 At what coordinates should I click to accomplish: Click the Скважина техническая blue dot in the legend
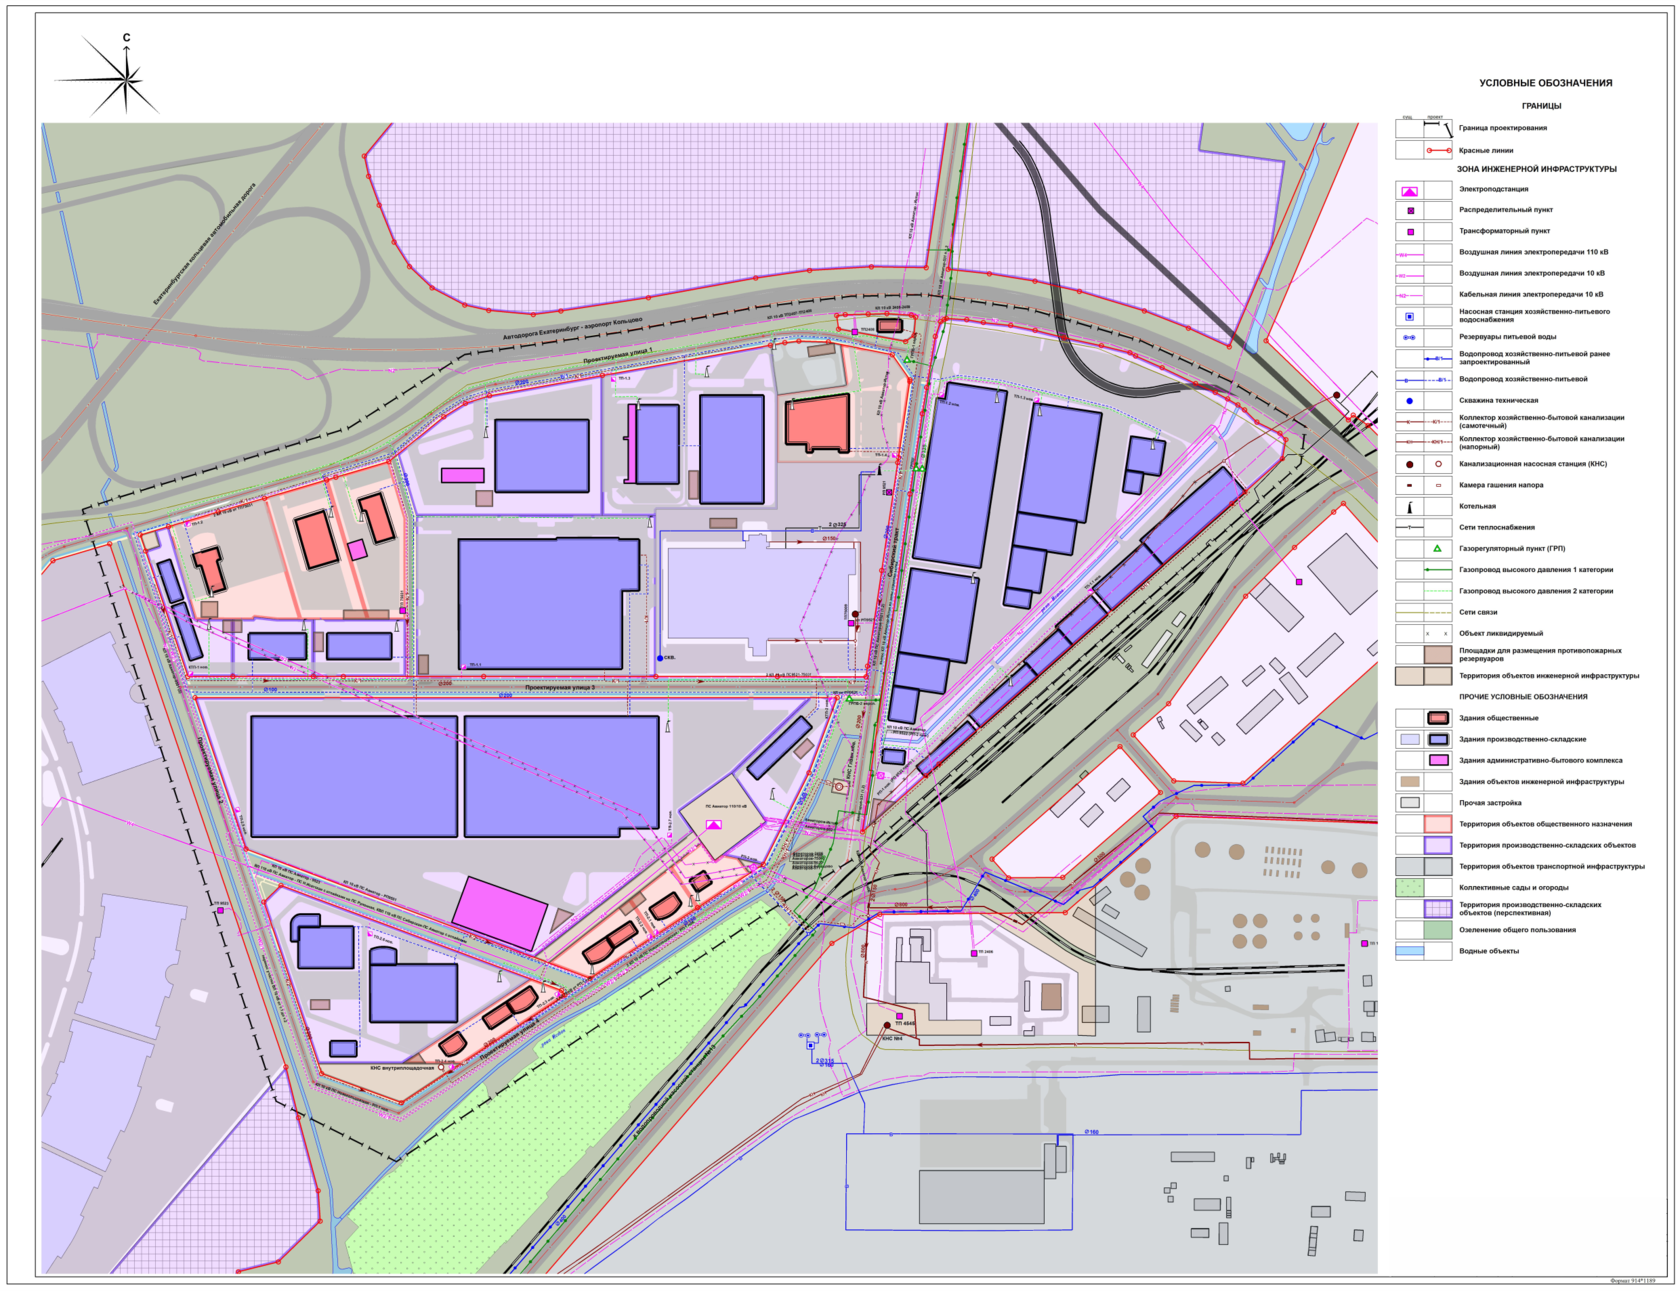click(x=1410, y=401)
